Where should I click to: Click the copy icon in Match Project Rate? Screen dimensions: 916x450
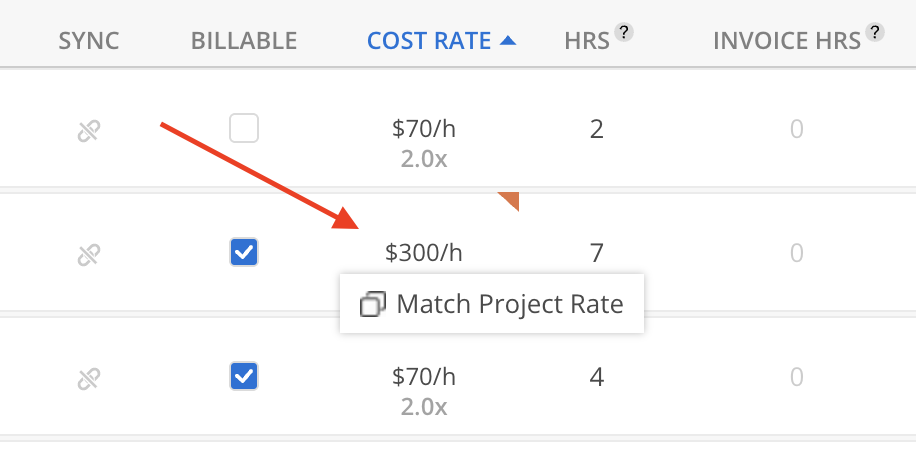[x=372, y=304]
